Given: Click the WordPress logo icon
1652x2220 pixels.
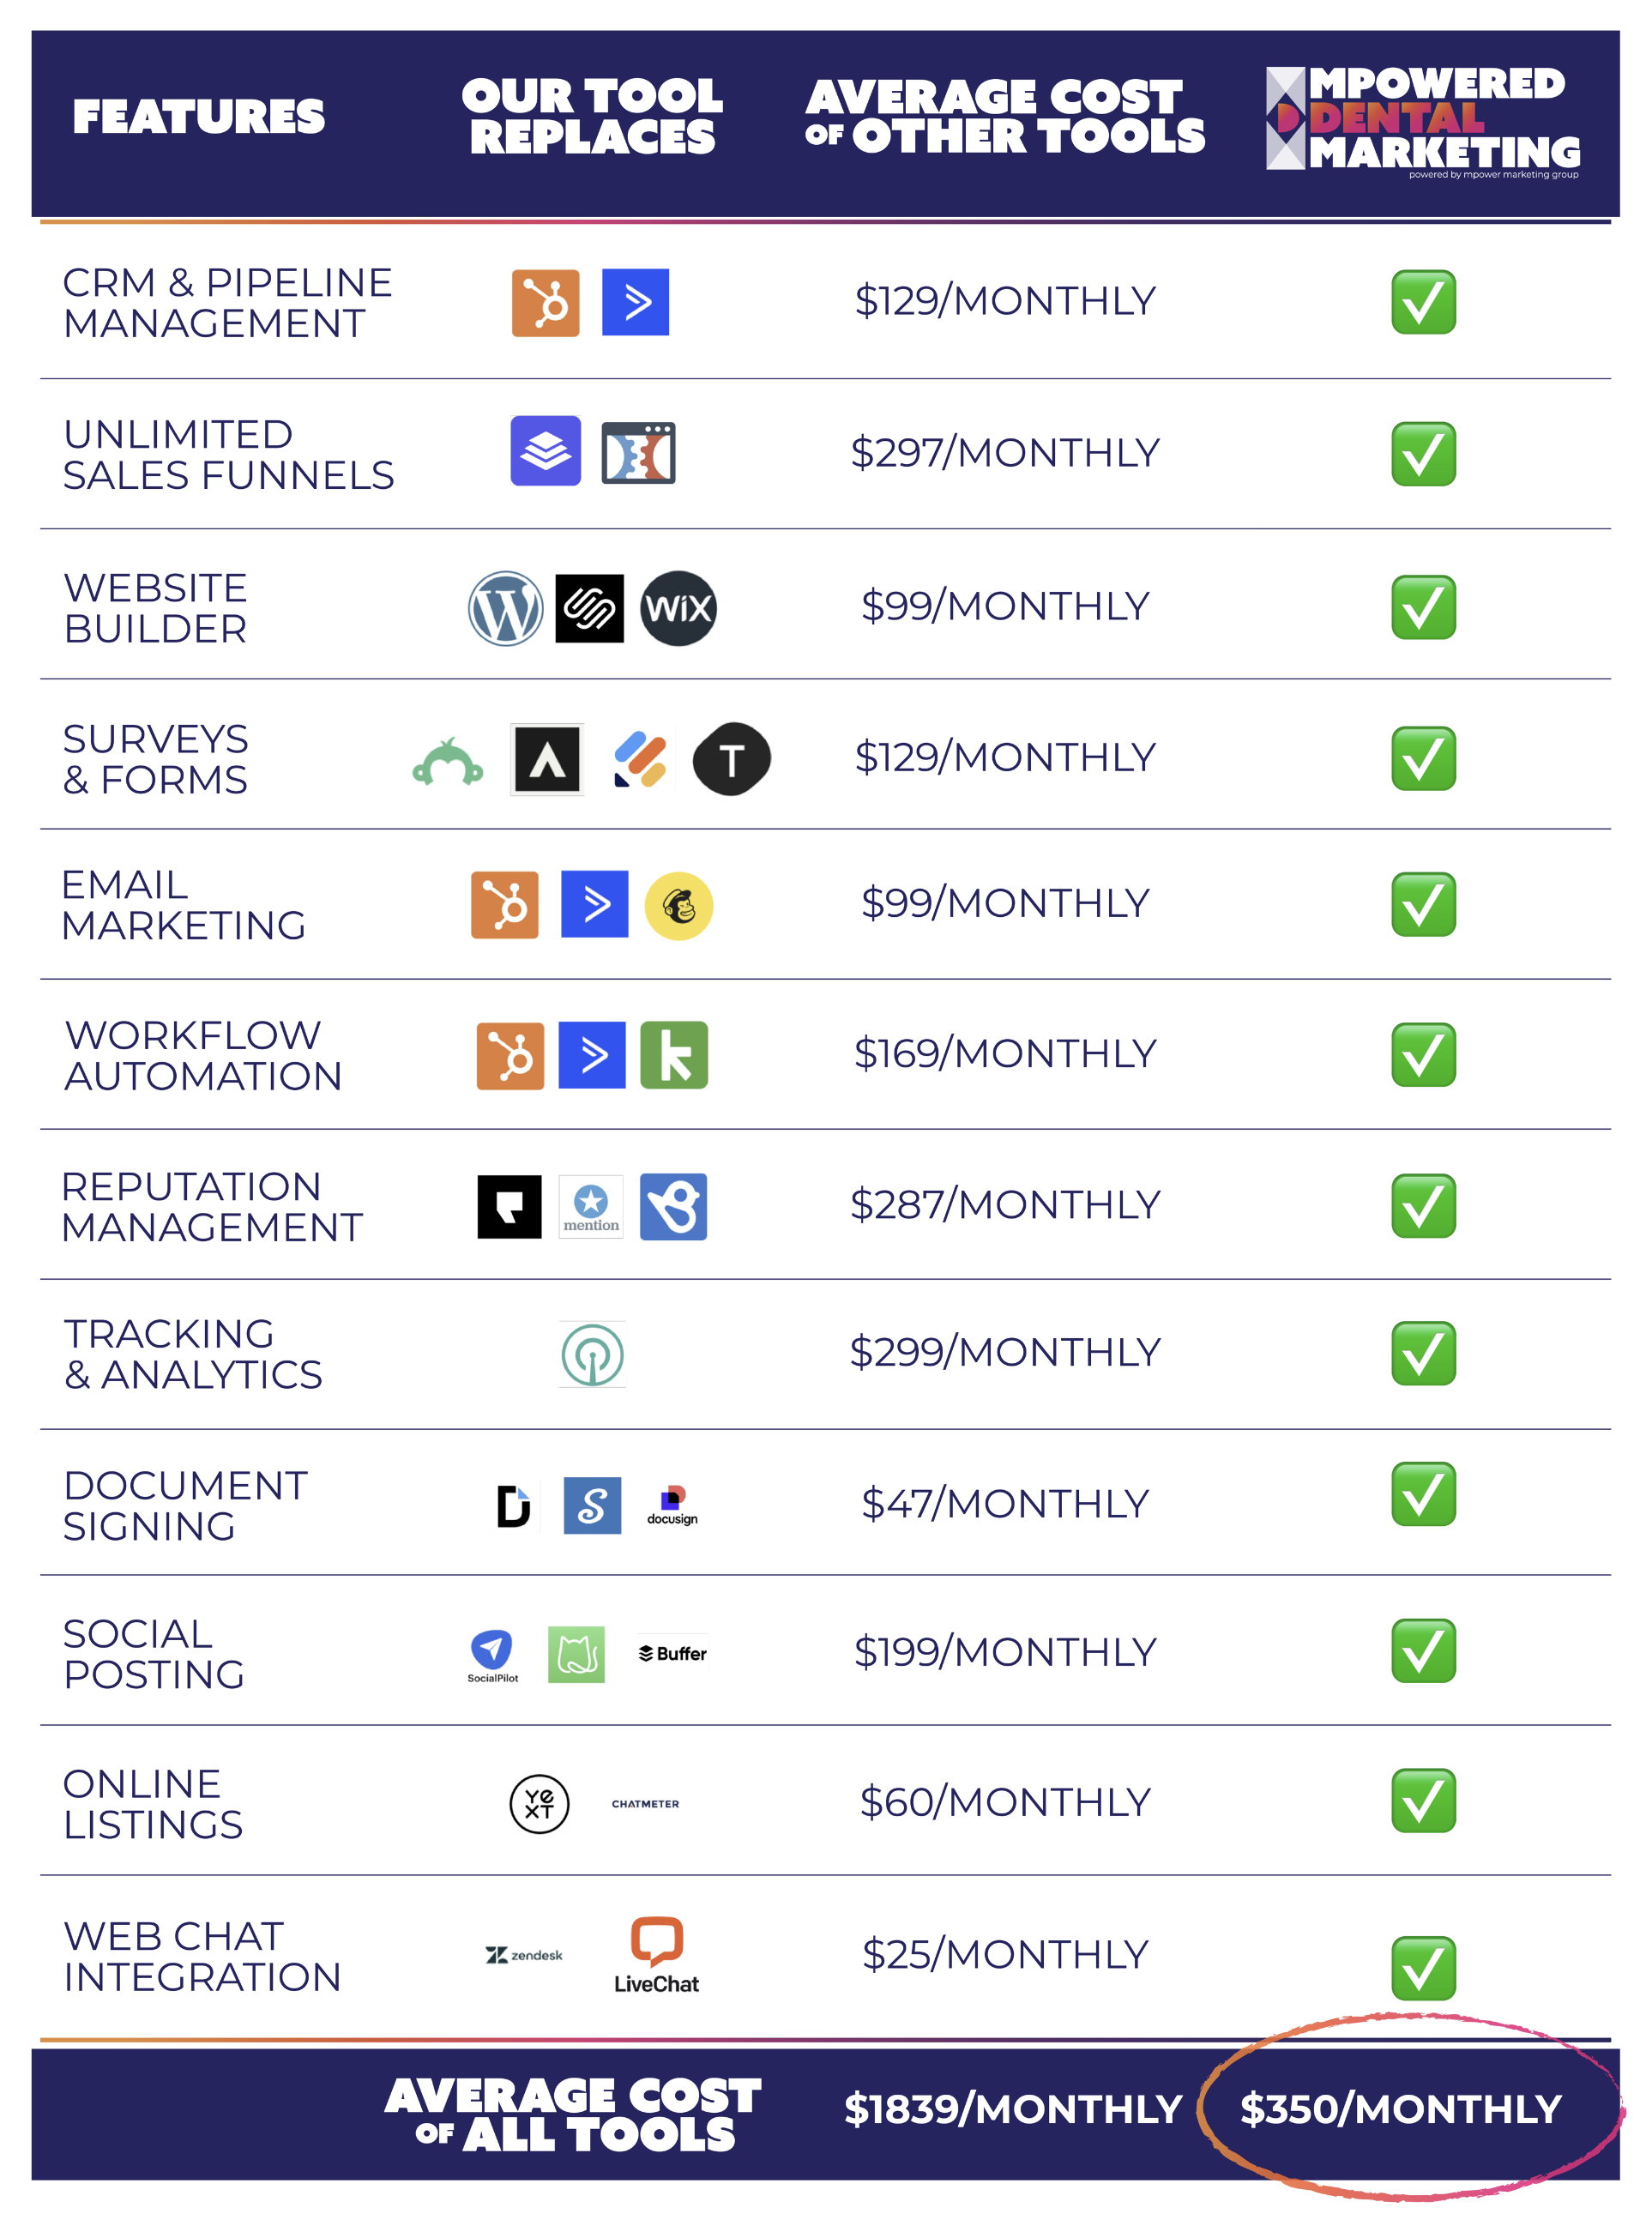Looking at the screenshot, I should pyautogui.click(x=506, y=608).
